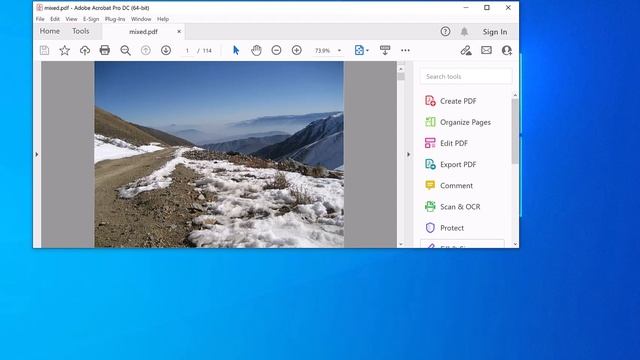Send the file by email
640x360 pixels.
click(486, 50)
